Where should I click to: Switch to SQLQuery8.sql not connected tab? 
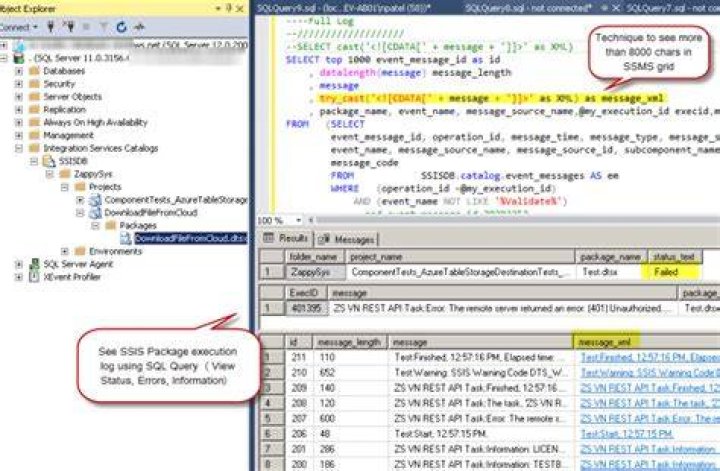click(528, 7)
